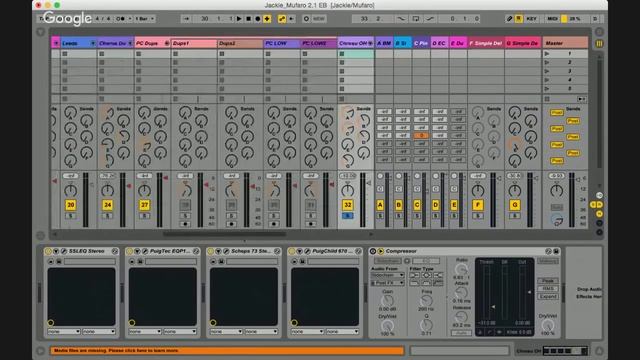The height and width of the screenshot is (360, 640).
Task: Open Compressor Audio From Sidechain dropdown
Action: (x=387, y=275)
